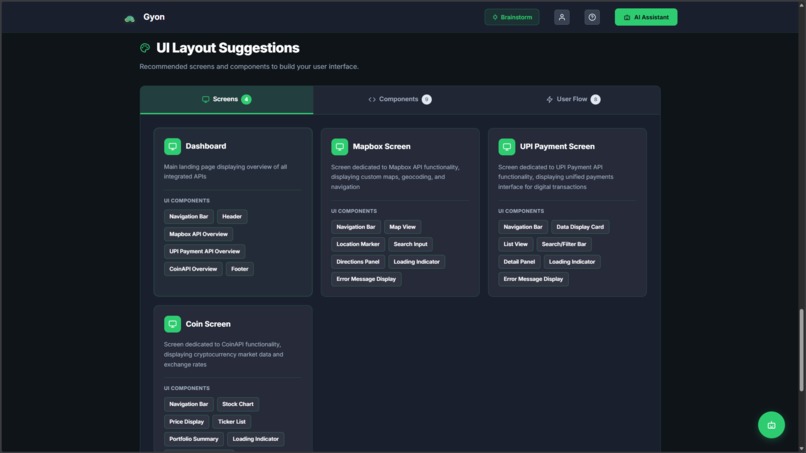Click the Coin Screen monitor icon
The height and width of the screenshot is (453, 806).
(x=172, y=324)
